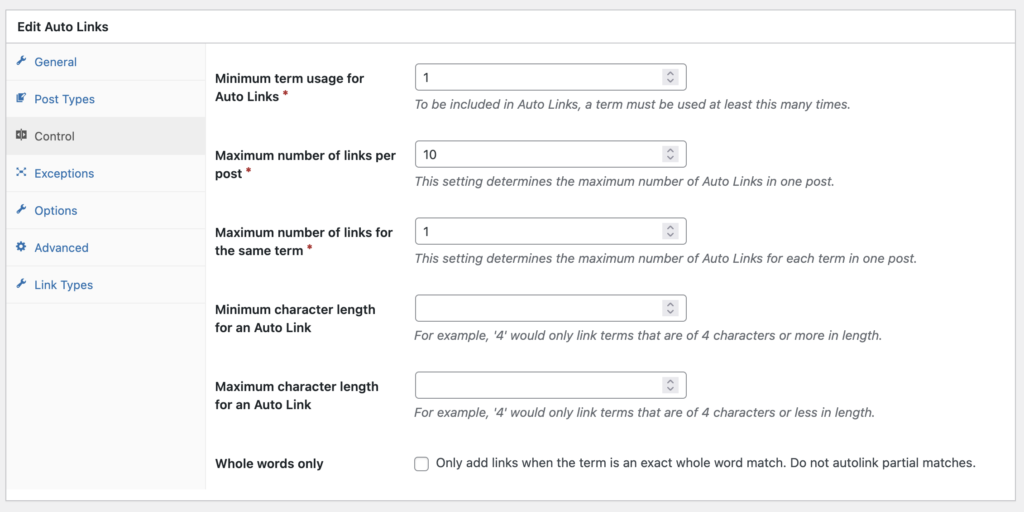
Task: Click the Control tab icon
Action: 21,135
